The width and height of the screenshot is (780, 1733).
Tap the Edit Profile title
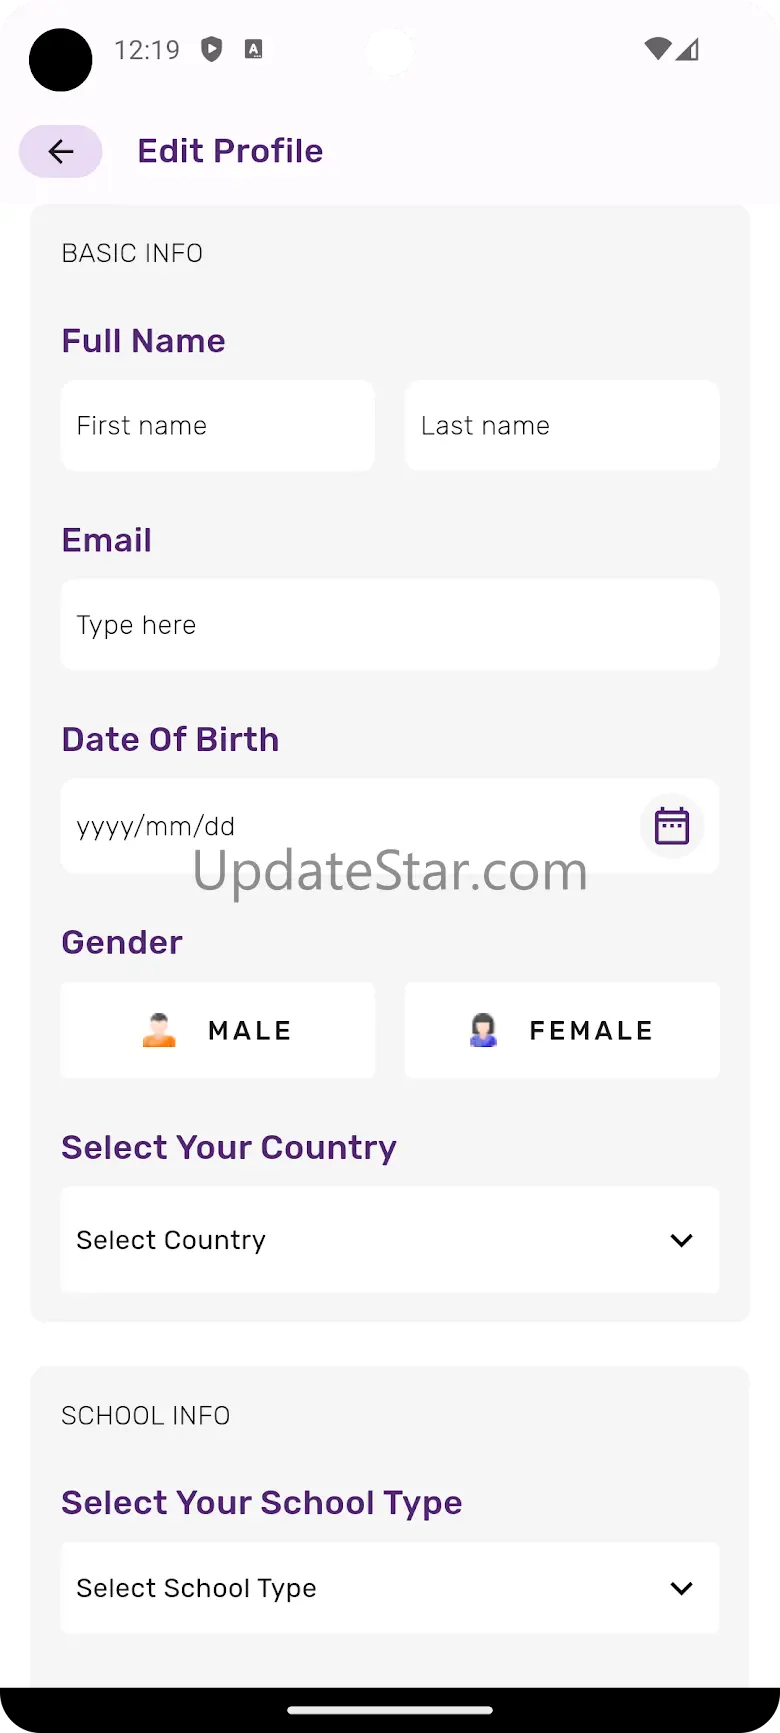point(230,151)
